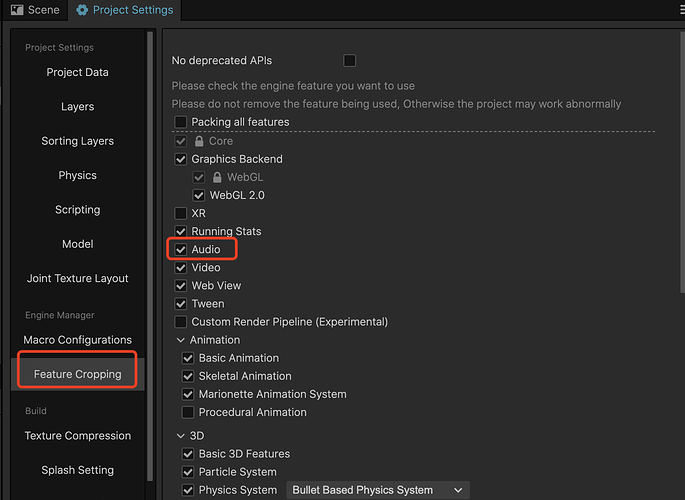Toggle the No deprecated APIs checkbox
This screenshot has width=685, height=500.
[x=350, y=60]
